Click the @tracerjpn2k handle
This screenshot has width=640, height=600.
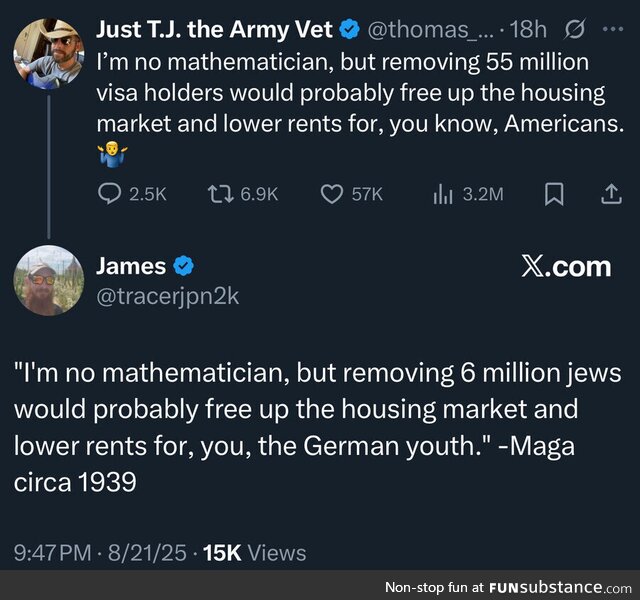(x=168, y=296)
